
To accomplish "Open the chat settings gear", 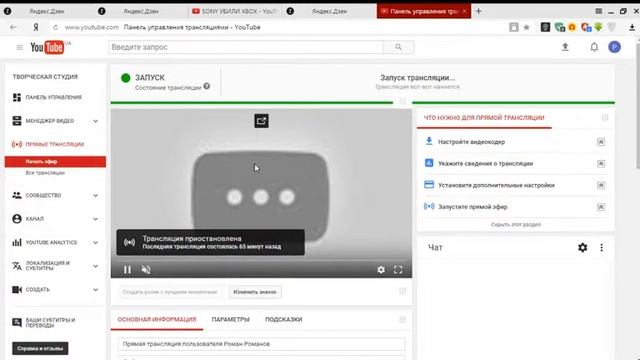I will [582, 247].
